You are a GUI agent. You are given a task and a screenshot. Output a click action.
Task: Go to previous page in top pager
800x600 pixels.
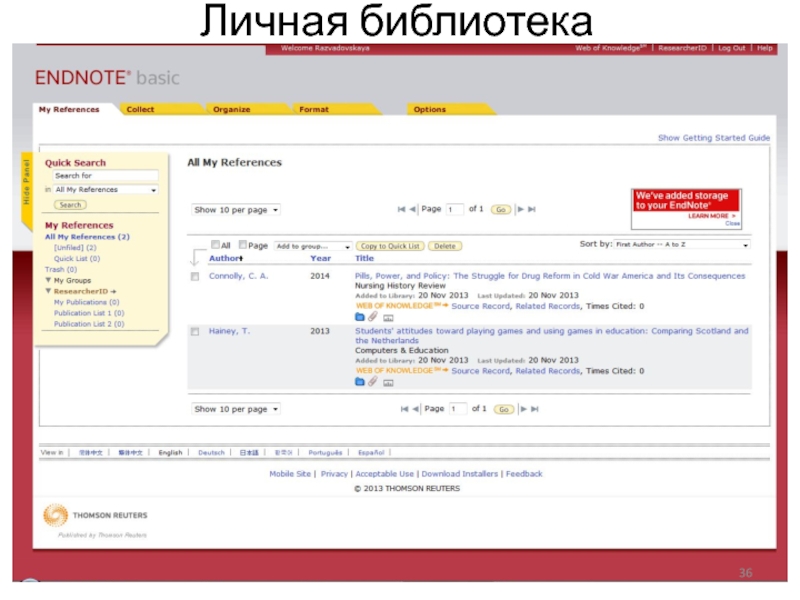click(x=412, y=209)
